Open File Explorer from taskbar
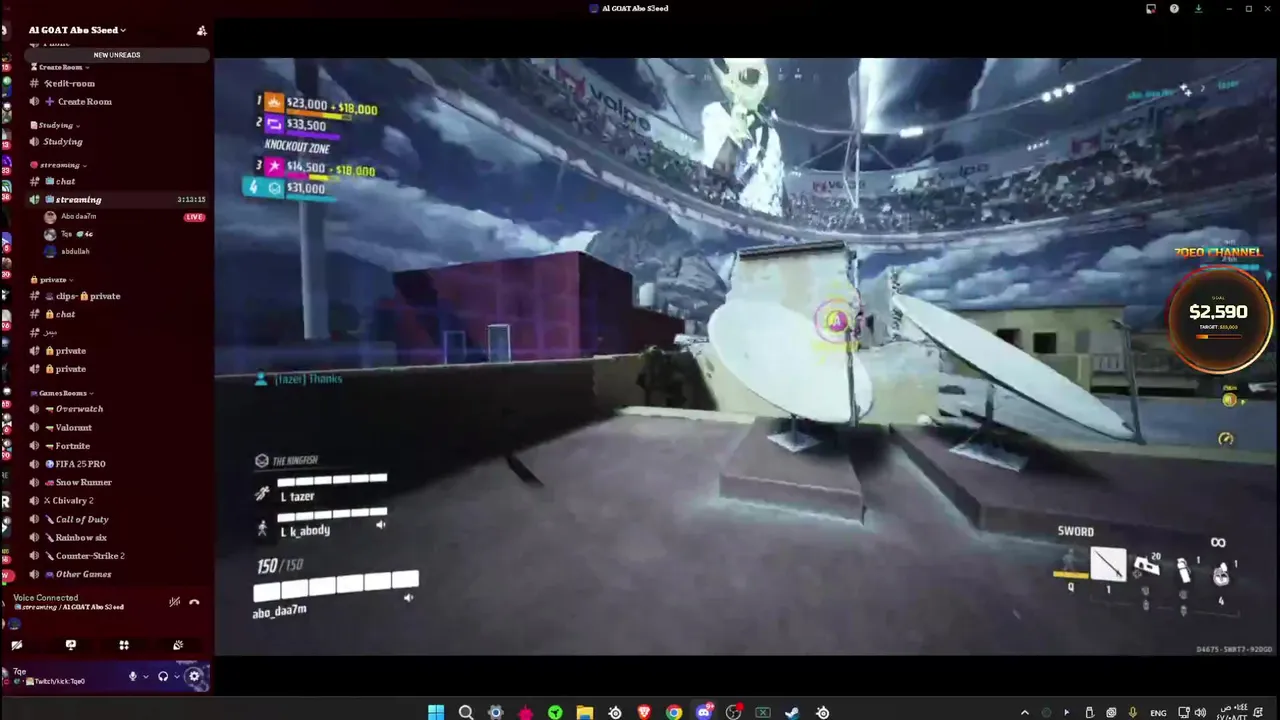The image size is (1280, 720). click(584, 712)
